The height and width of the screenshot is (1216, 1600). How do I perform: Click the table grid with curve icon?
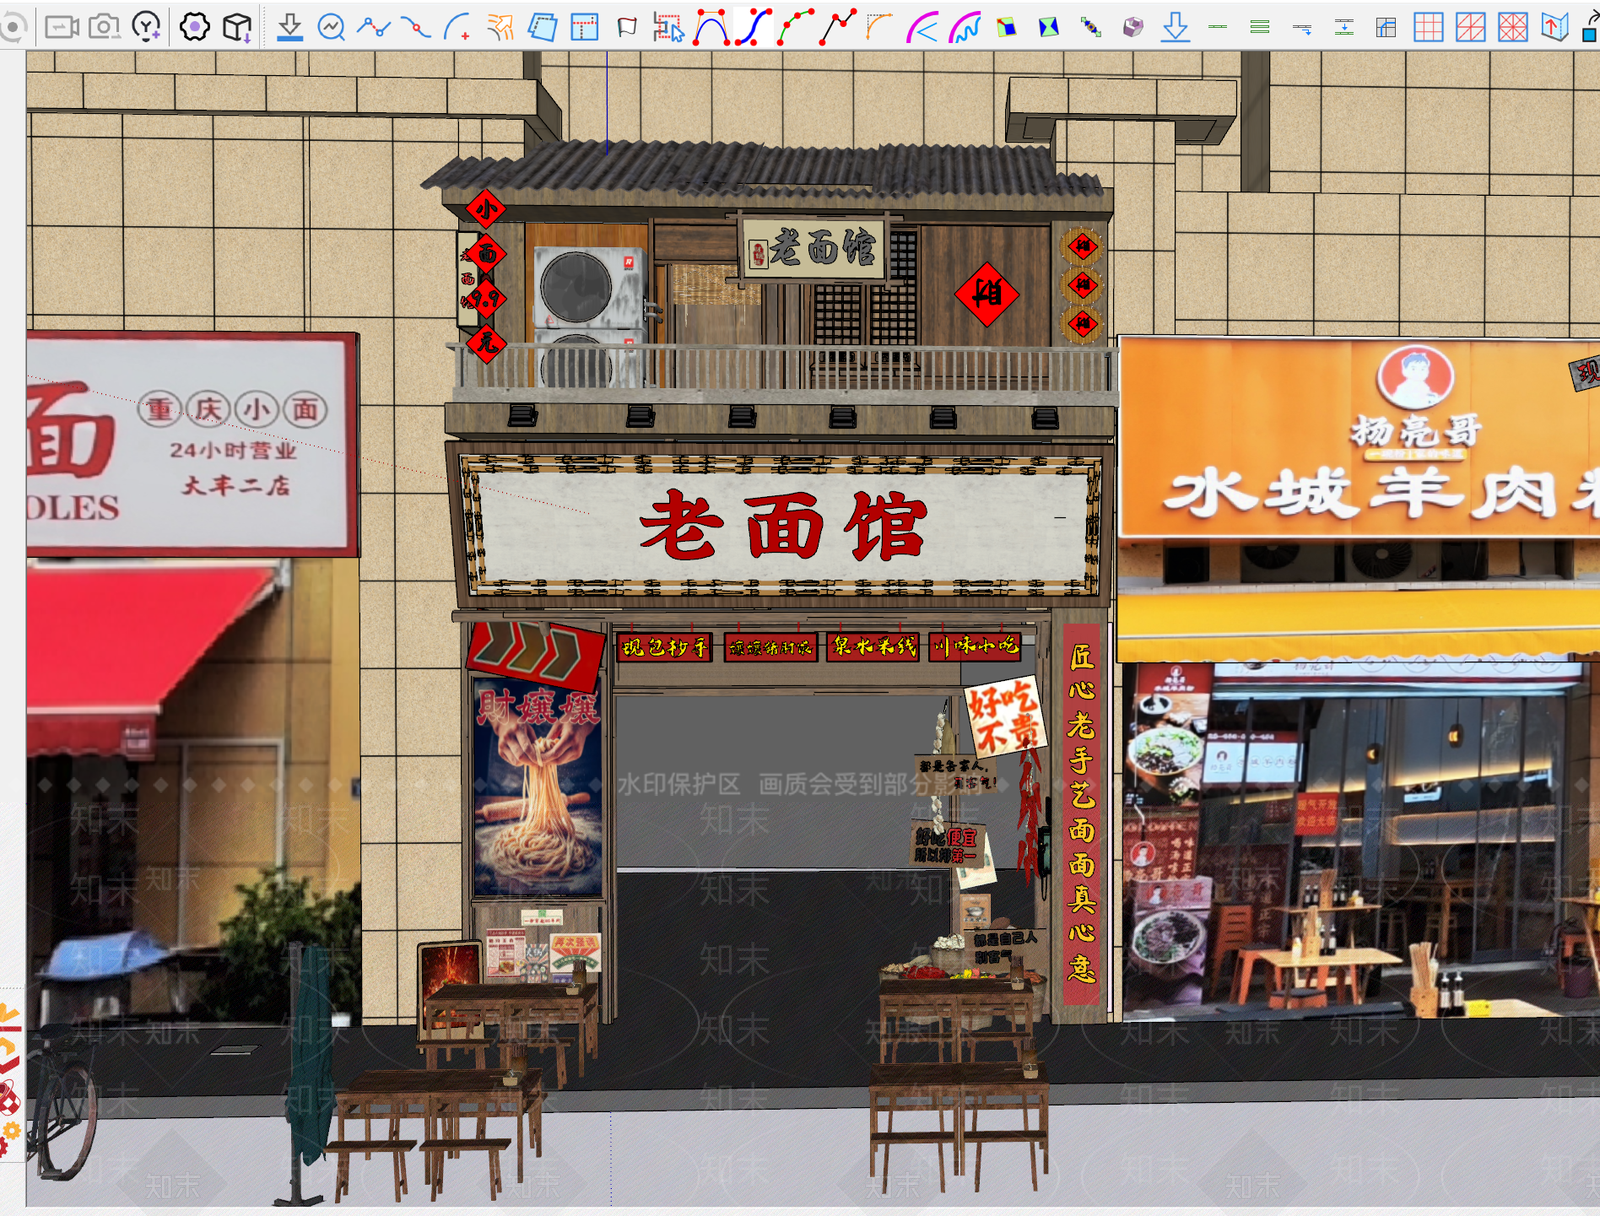[x=1386, y=27]
